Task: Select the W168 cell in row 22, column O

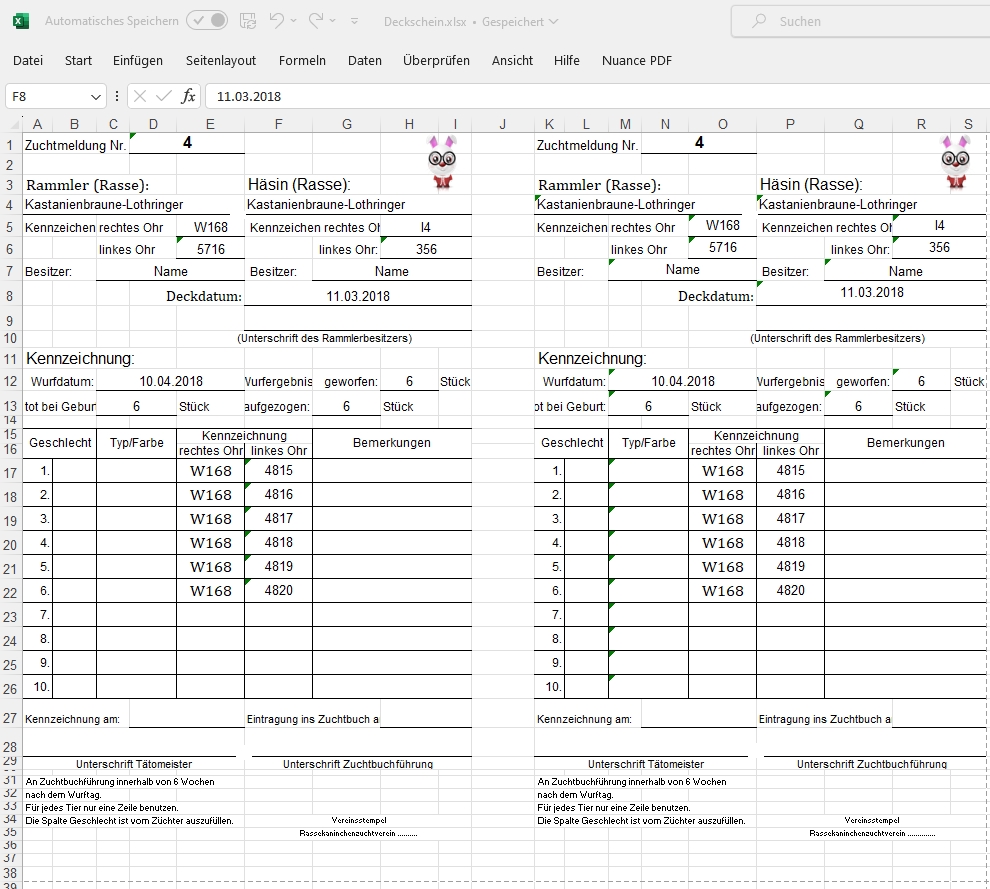Action: click(723, 591)
